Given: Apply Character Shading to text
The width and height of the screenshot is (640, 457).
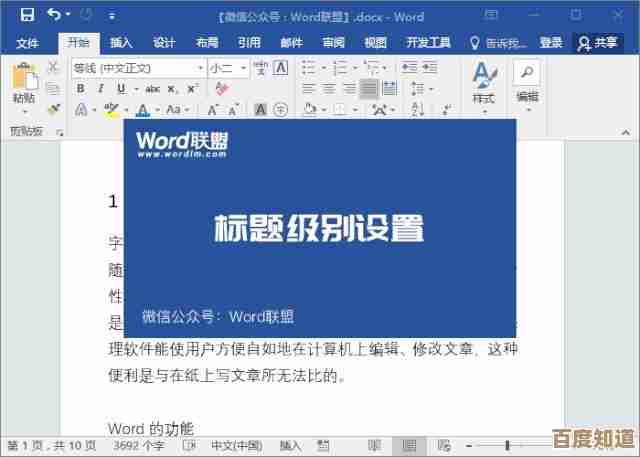Looking at the screenshot, I should click(260, 109).
